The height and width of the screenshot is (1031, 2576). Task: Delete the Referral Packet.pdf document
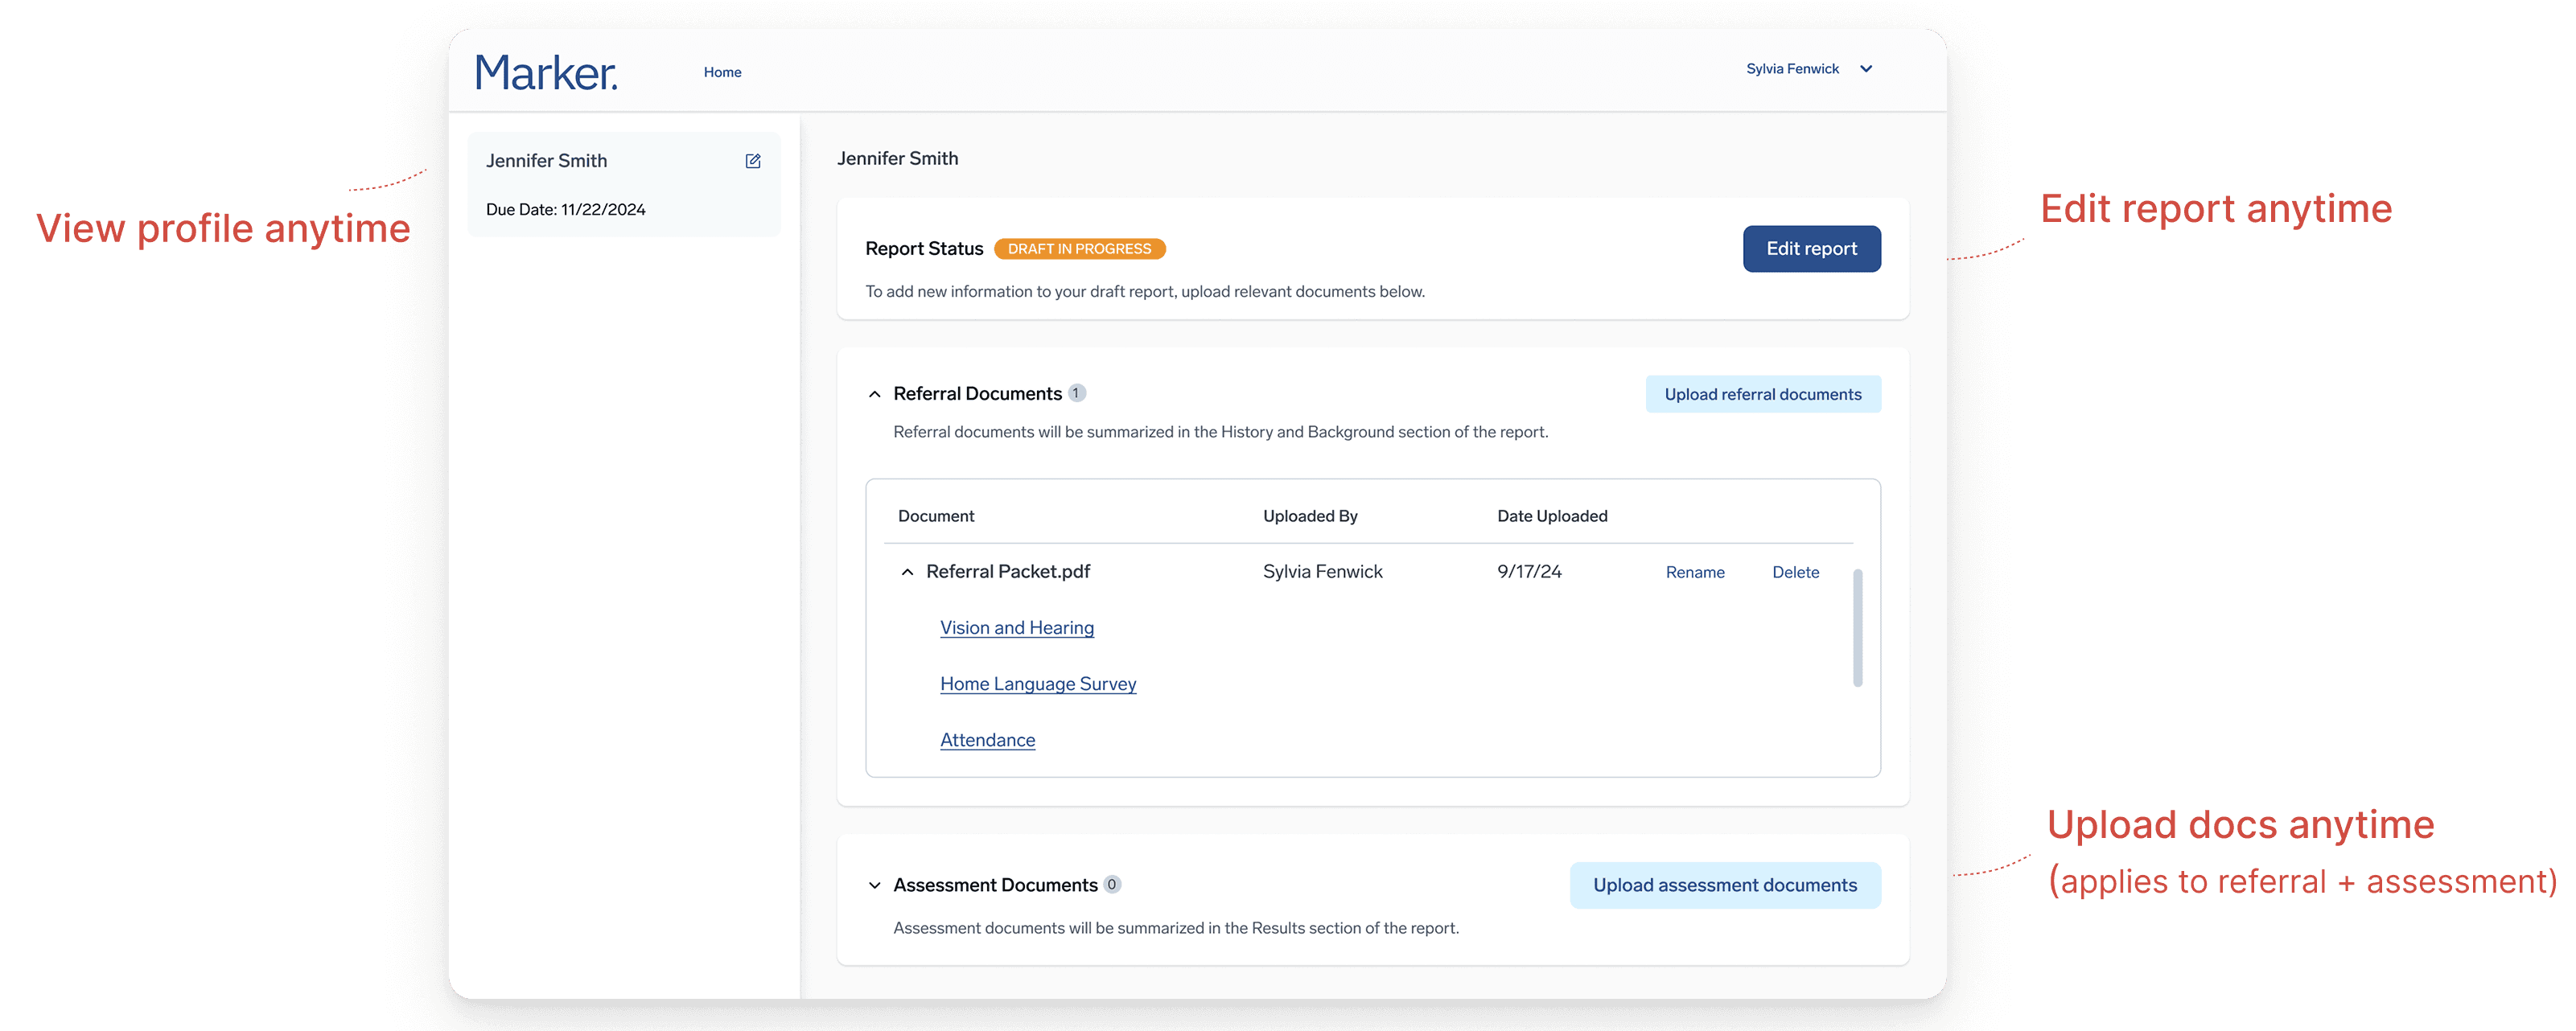[x=1795, y=572]
